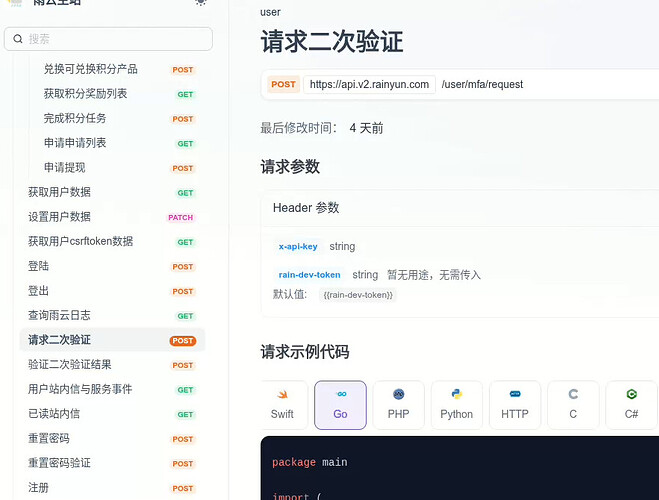Click the user breadcrumb link above title
The image size is (659, 500).
point(270,12)
